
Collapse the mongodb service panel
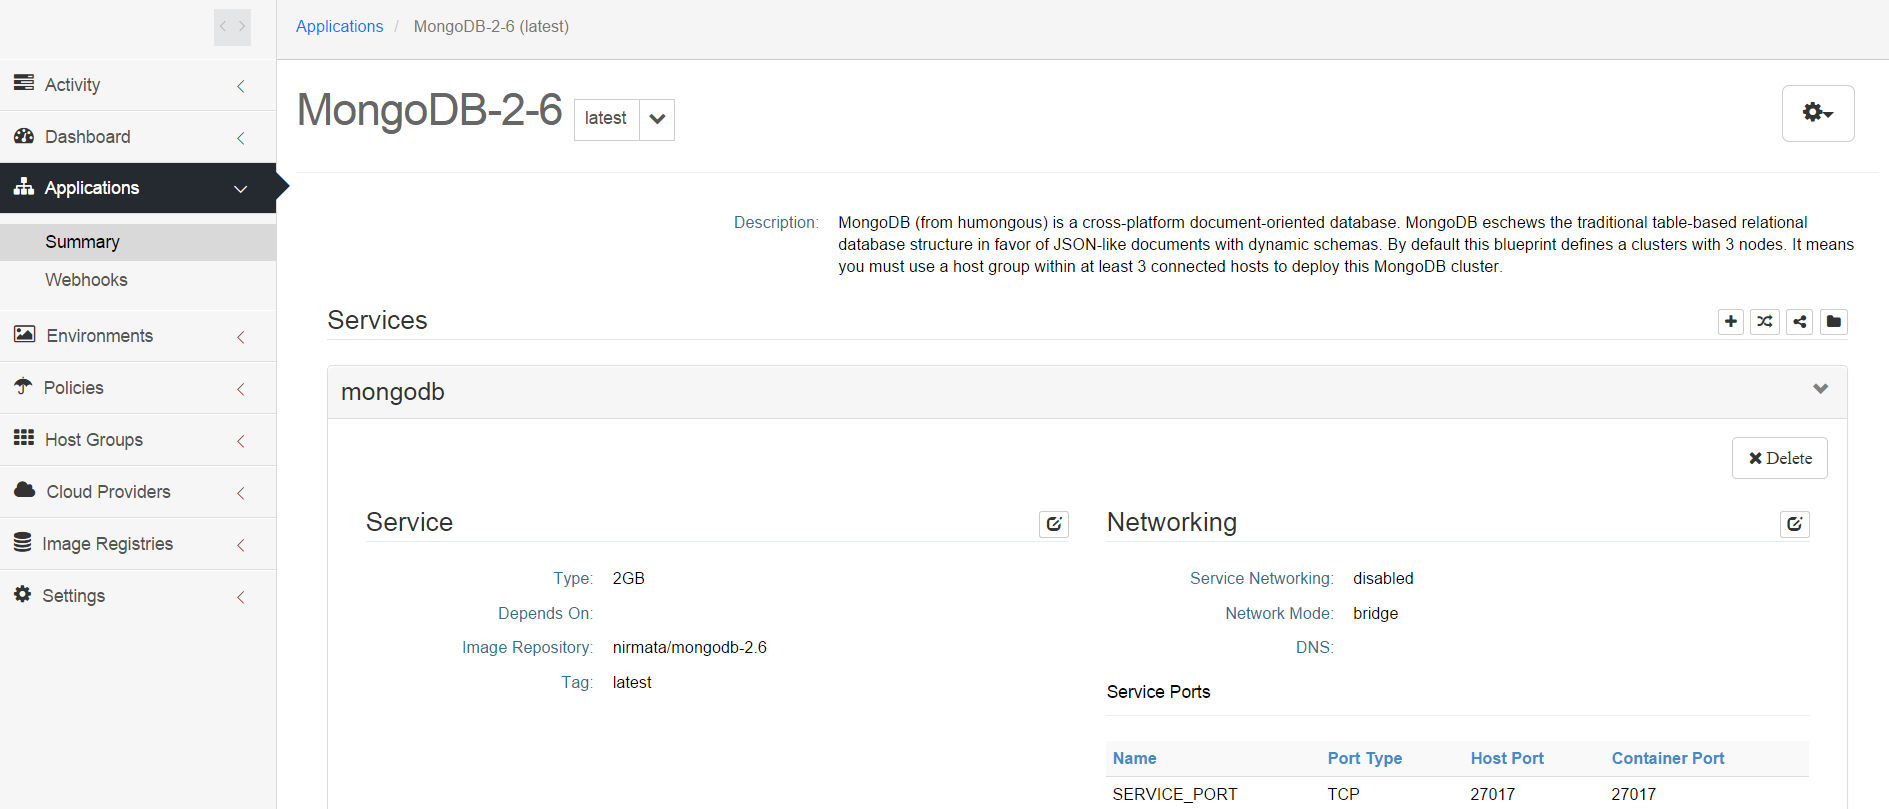click(x=1821, y=389)
